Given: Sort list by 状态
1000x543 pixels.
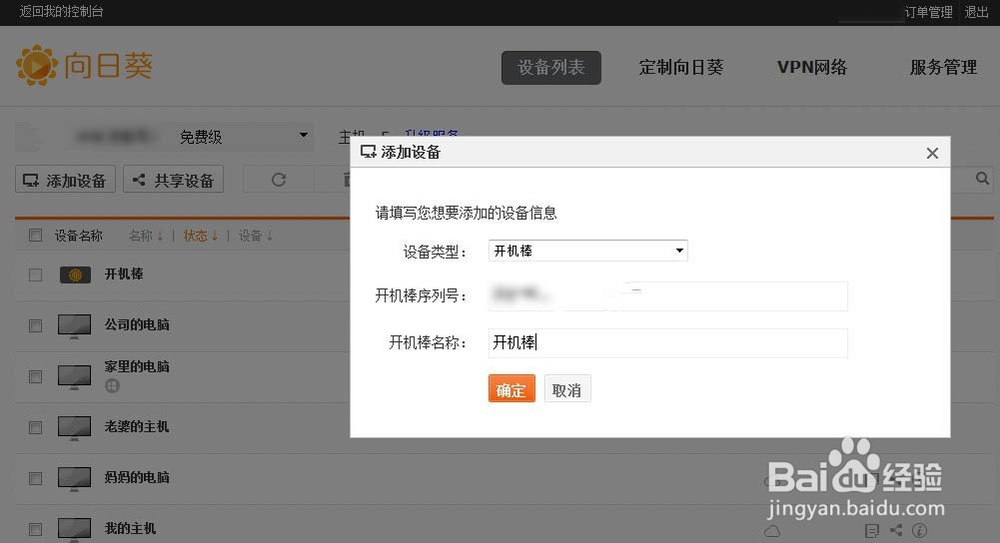Looking at the screenshot, I should pyautogui.click(x=201, y=236).
